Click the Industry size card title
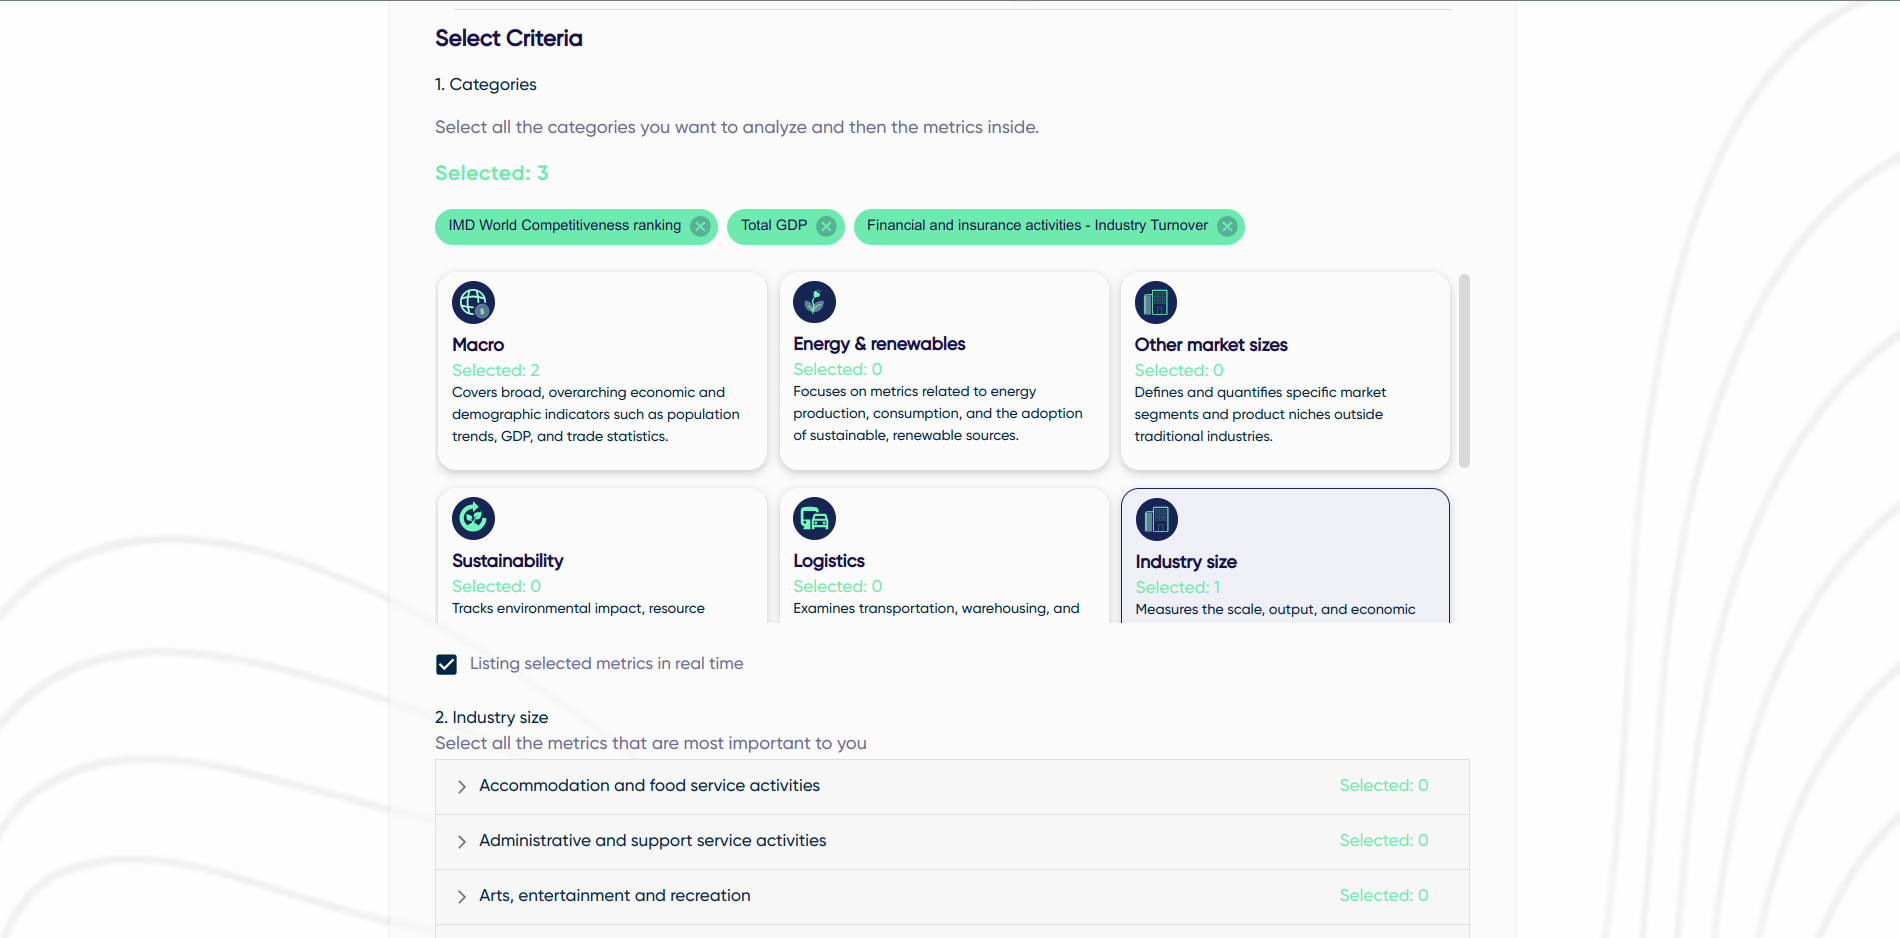The height and width of the screenshot is (938, 1900). point(1186,562)
